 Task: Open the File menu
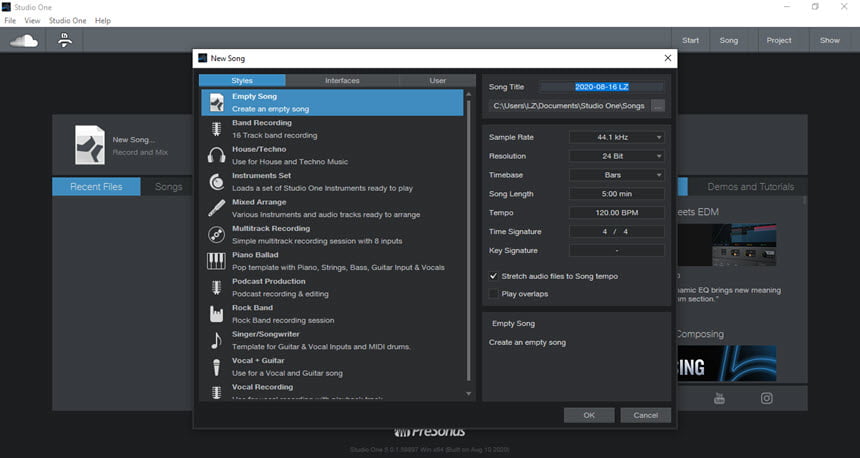point(10,20)
